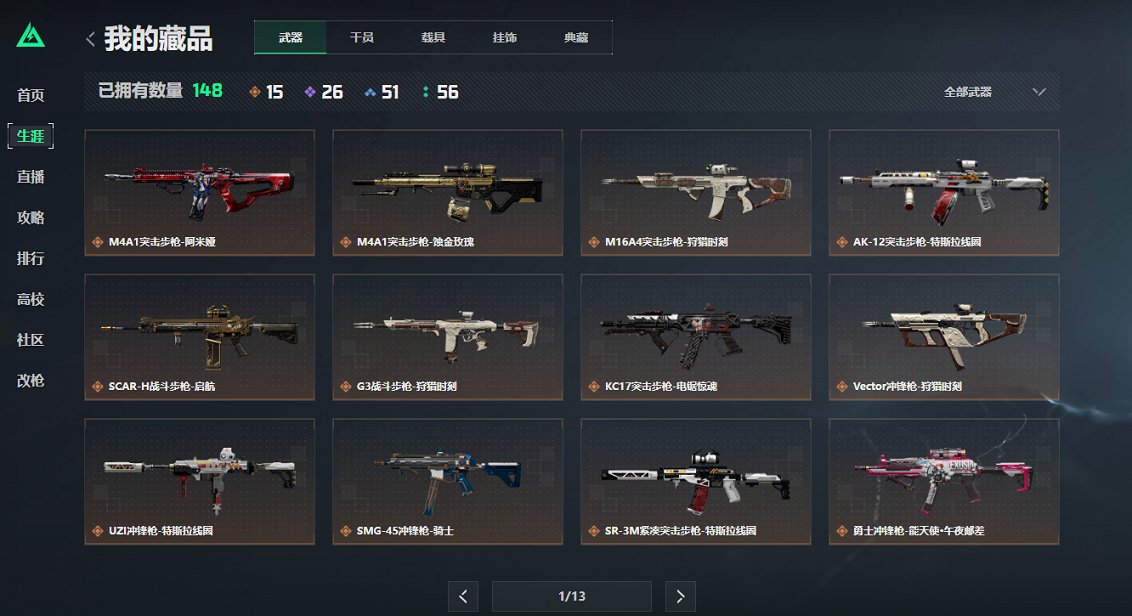Click the green triangle logo icon
This screenshot has height=616, width=1132.
pos(30,35)
